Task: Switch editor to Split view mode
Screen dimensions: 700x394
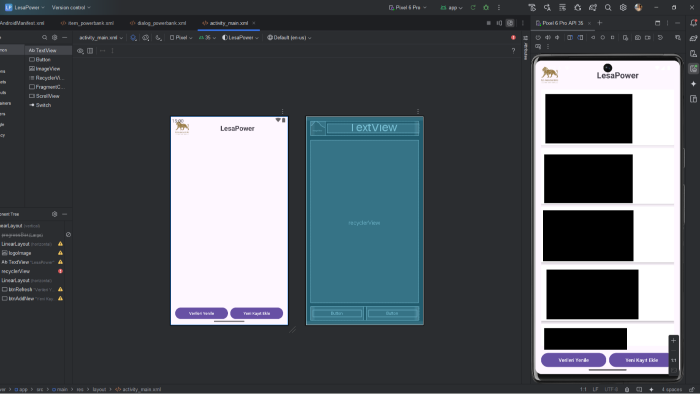Action: tap(499, 23)
